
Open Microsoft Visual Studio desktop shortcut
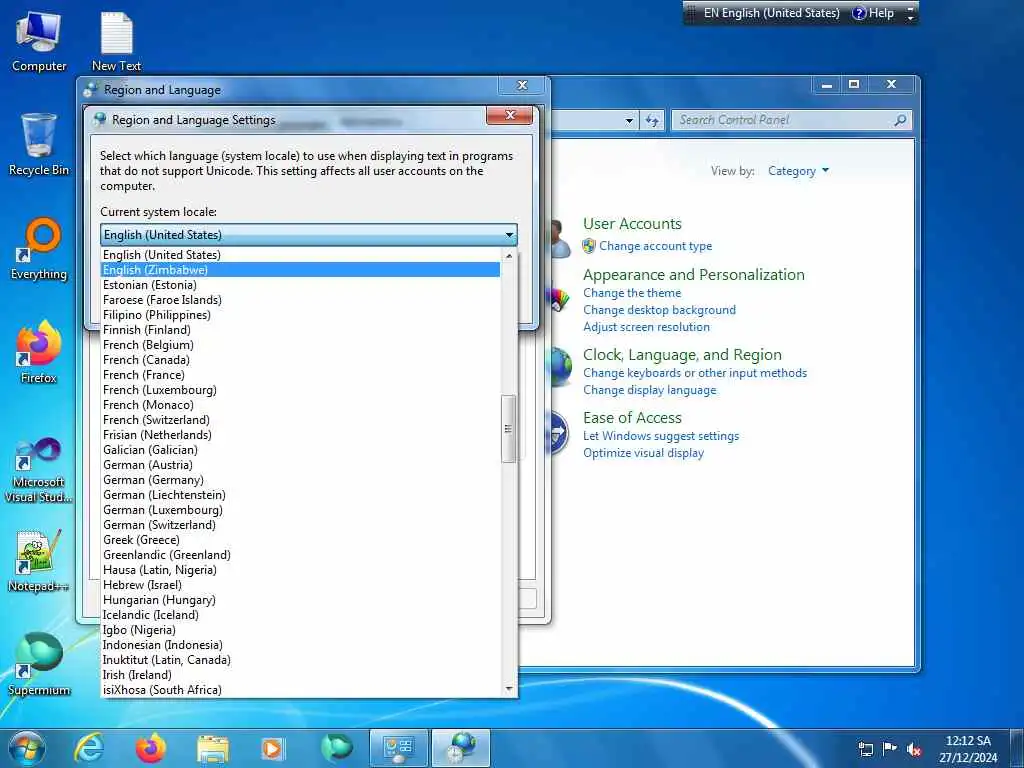[39, 470]
